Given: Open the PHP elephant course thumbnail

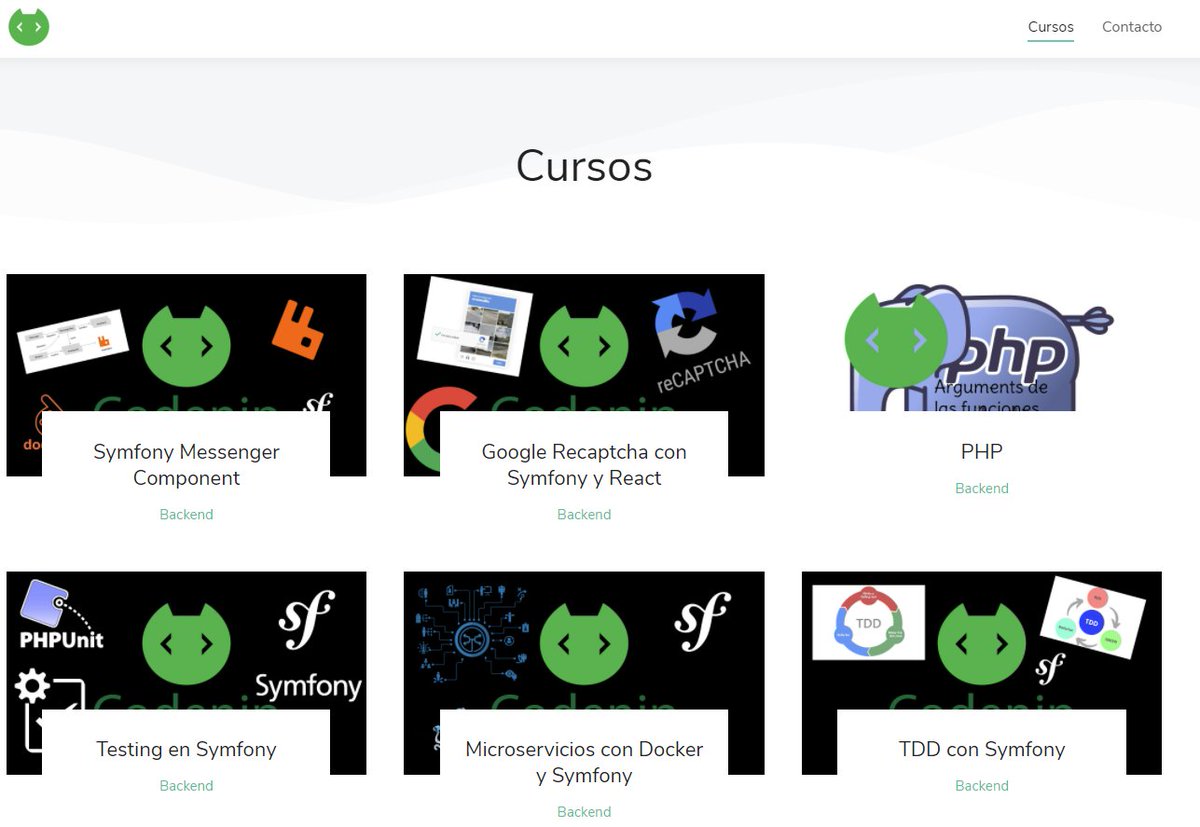Looking at the screenshot, I should [x=981, y=343].
